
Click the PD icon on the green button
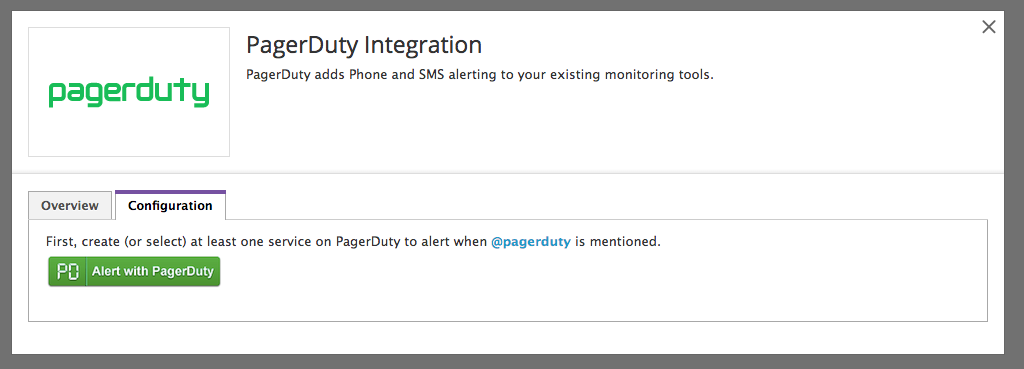point(68,272)
